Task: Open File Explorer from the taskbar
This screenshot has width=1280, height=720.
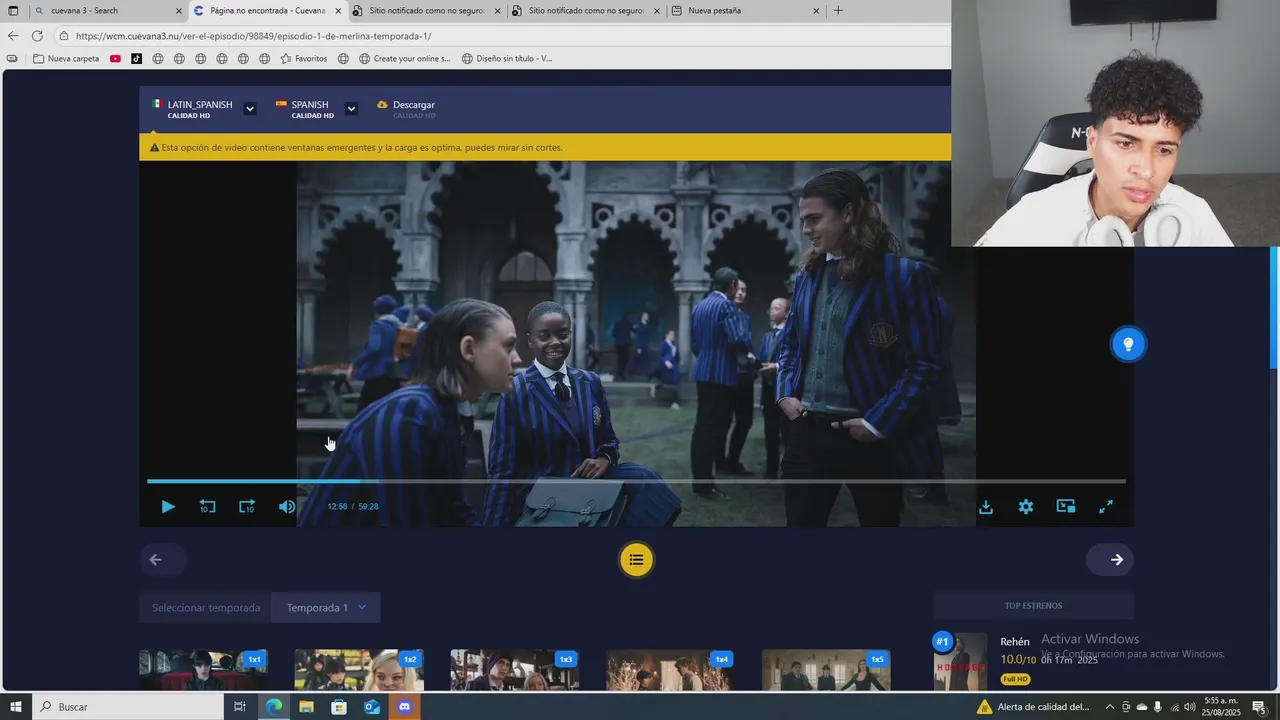Action: click(x=306, y=707)
